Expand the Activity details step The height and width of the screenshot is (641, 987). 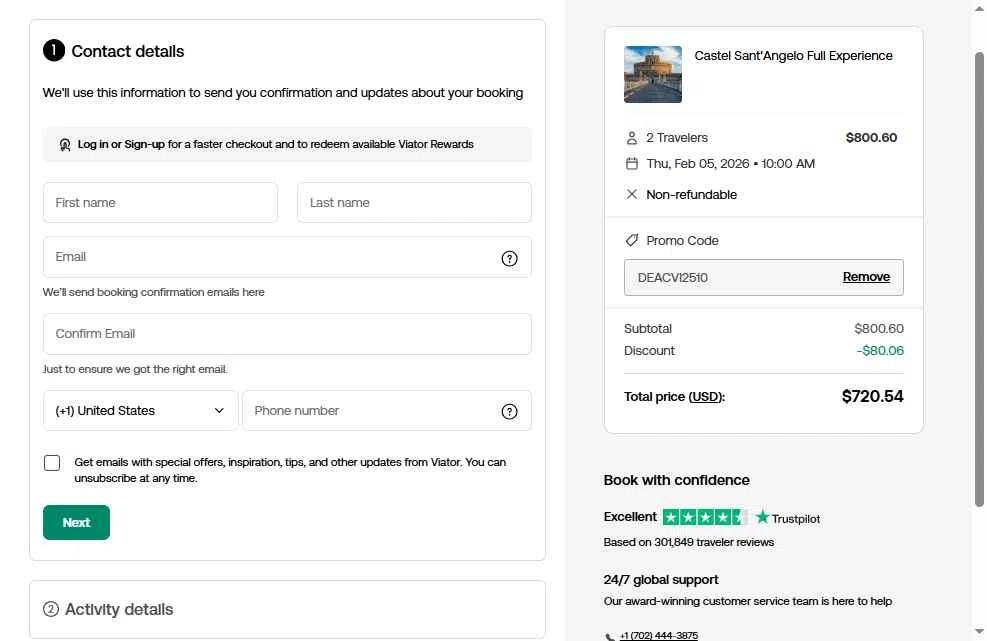coord(119,609)
